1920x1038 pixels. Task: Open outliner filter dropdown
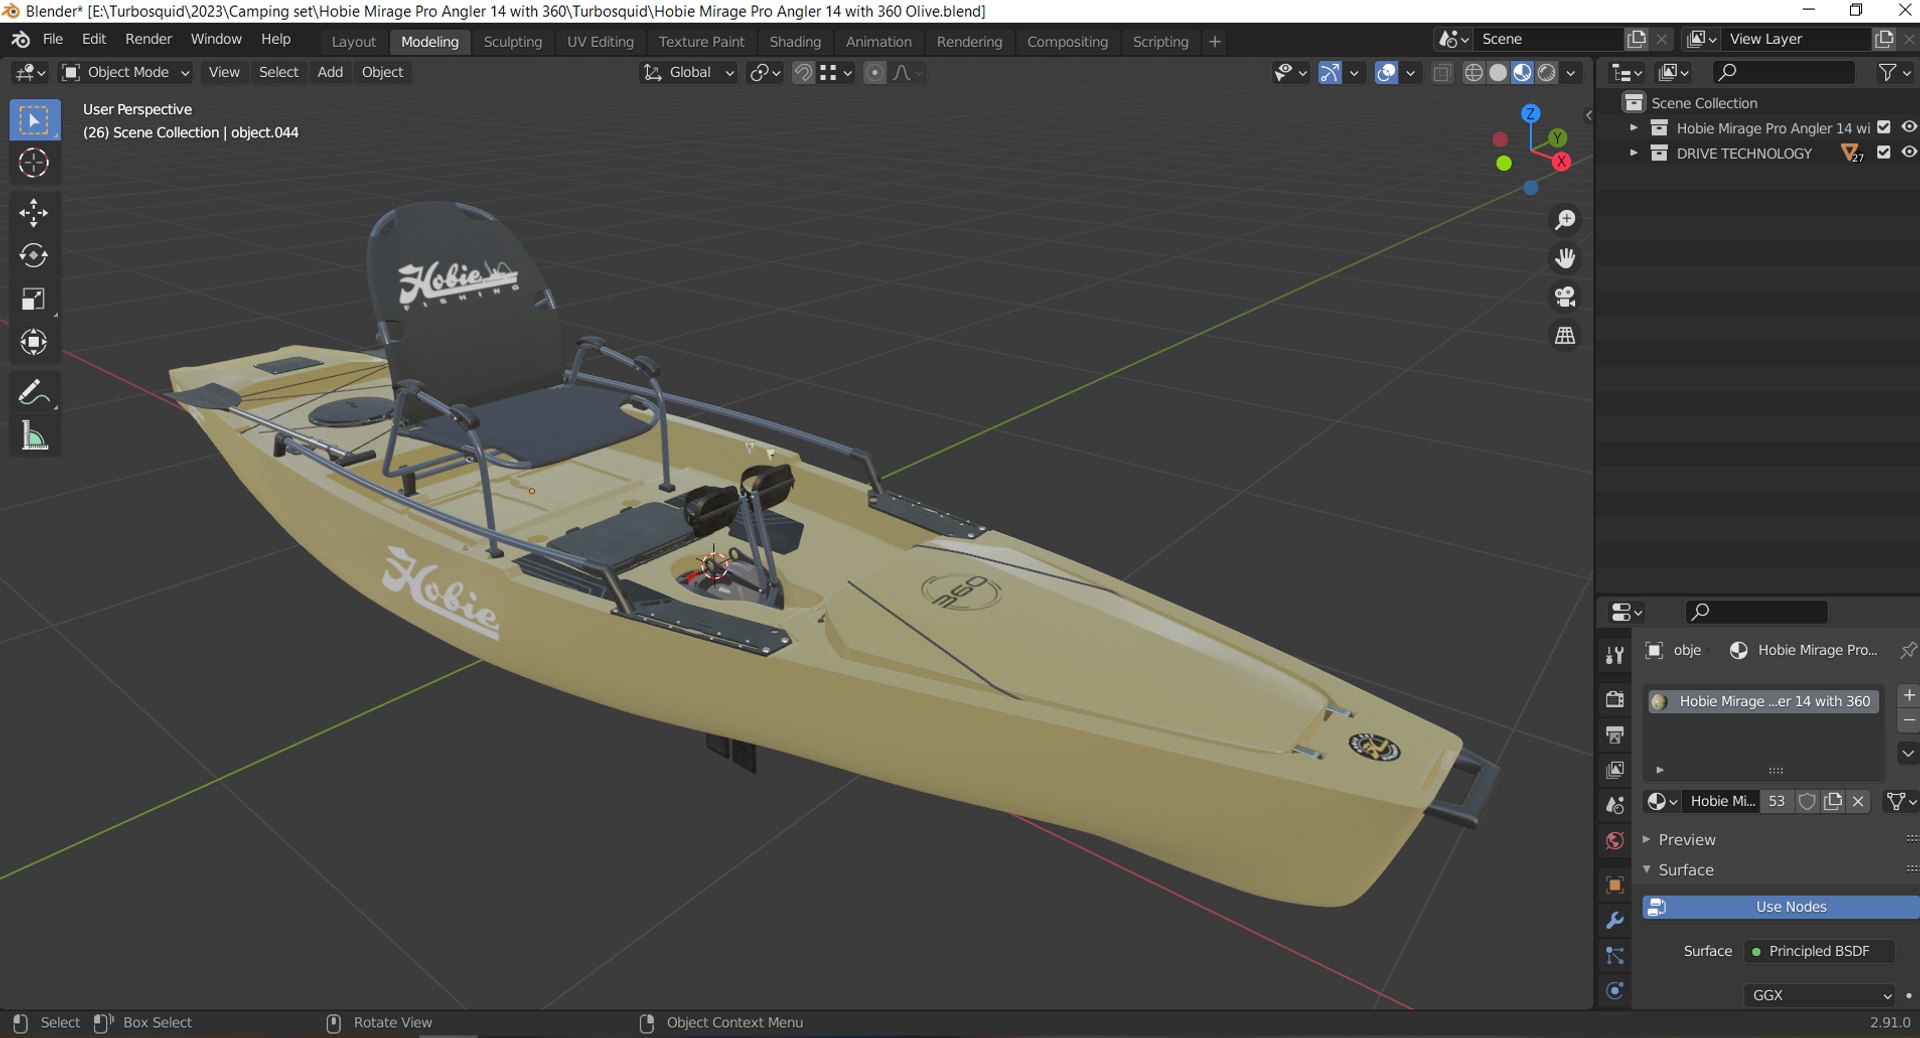point(1895,72)
